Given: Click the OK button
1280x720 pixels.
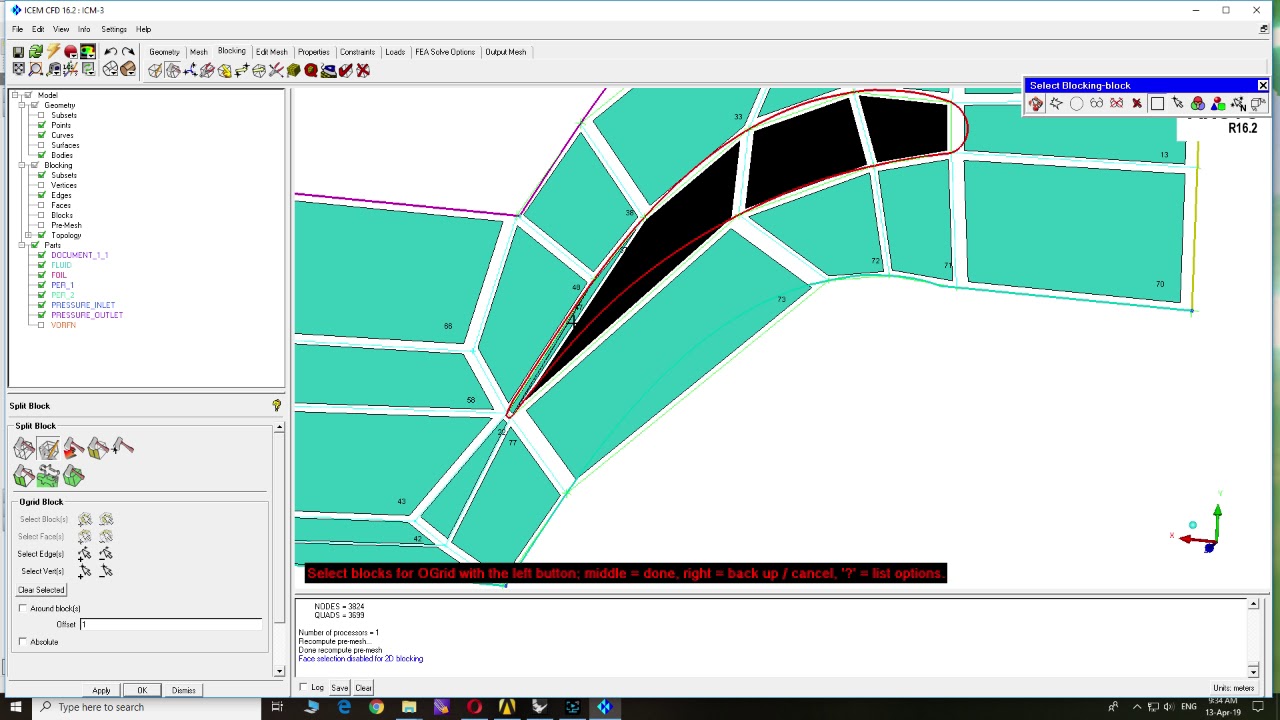Looking at the screenshot, I should 142,690.
